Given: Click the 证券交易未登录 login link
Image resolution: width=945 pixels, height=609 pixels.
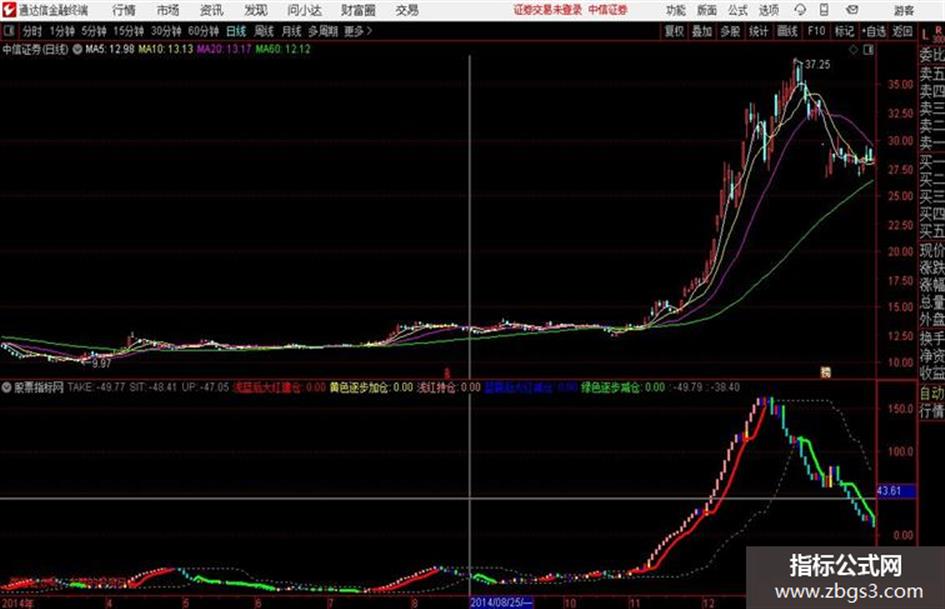Looking at the screenshot, I should (548, 10).
